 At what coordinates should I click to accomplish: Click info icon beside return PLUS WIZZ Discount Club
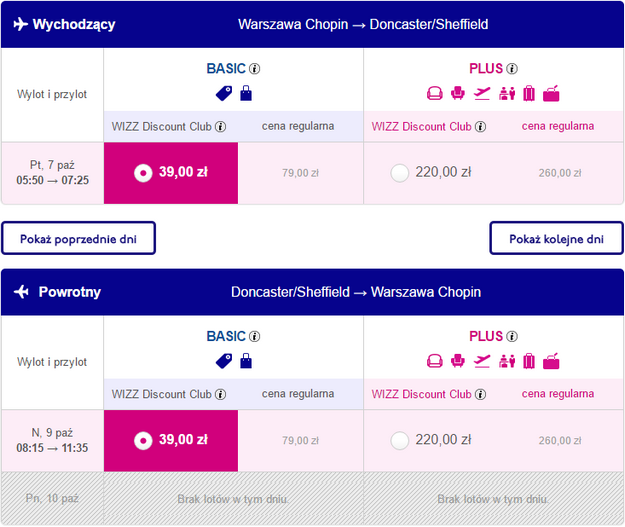click(x=480, y=394)
